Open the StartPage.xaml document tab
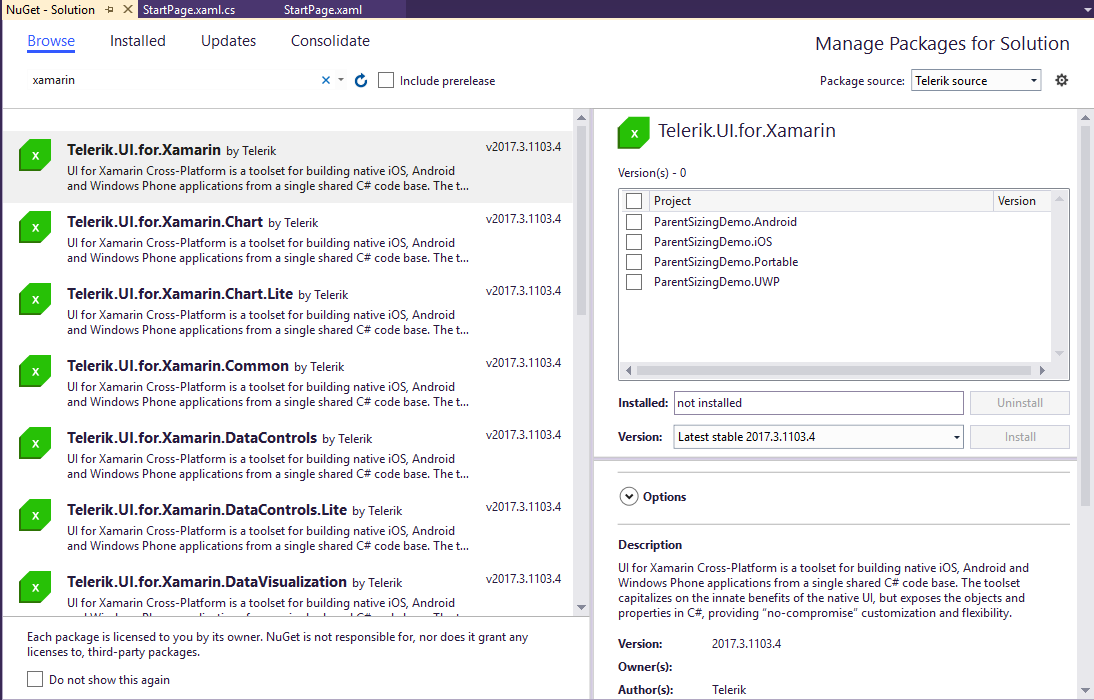1094x700 pixels. tap(322, 10)
